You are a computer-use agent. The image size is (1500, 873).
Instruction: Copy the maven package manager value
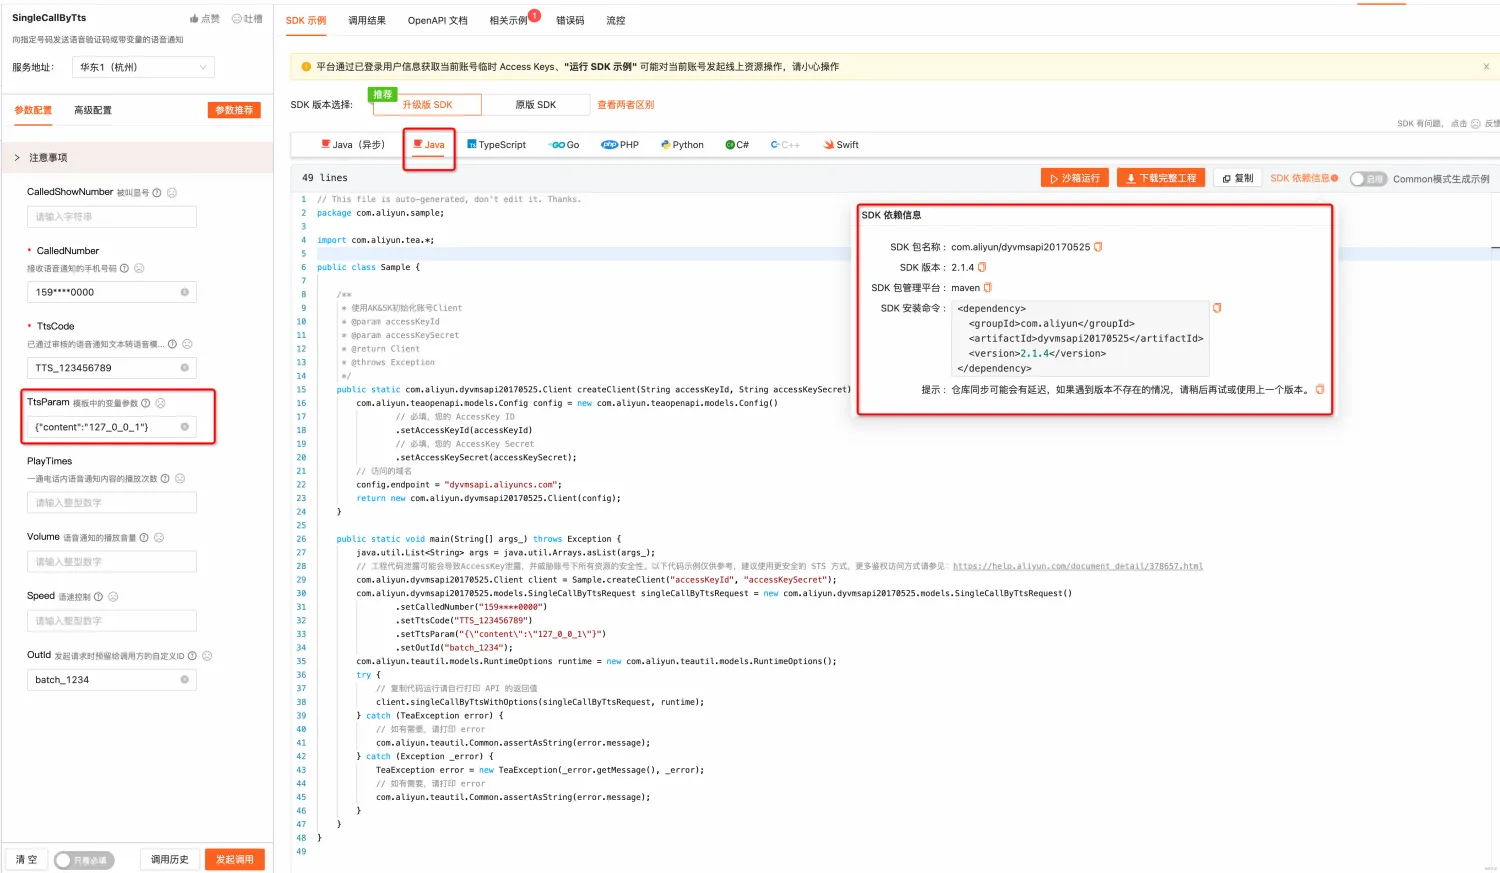tap(988, 287)
